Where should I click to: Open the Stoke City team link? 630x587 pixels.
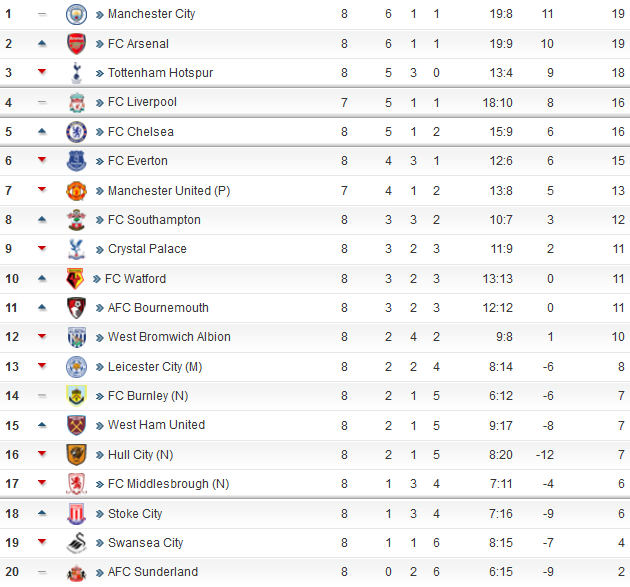tap(135, 514)
